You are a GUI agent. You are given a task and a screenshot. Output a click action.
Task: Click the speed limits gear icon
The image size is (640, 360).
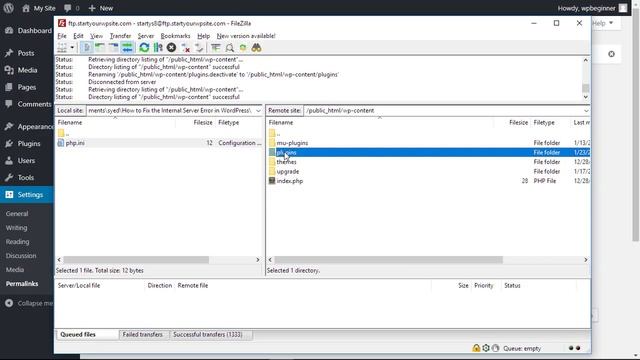[x=486, y=348]
